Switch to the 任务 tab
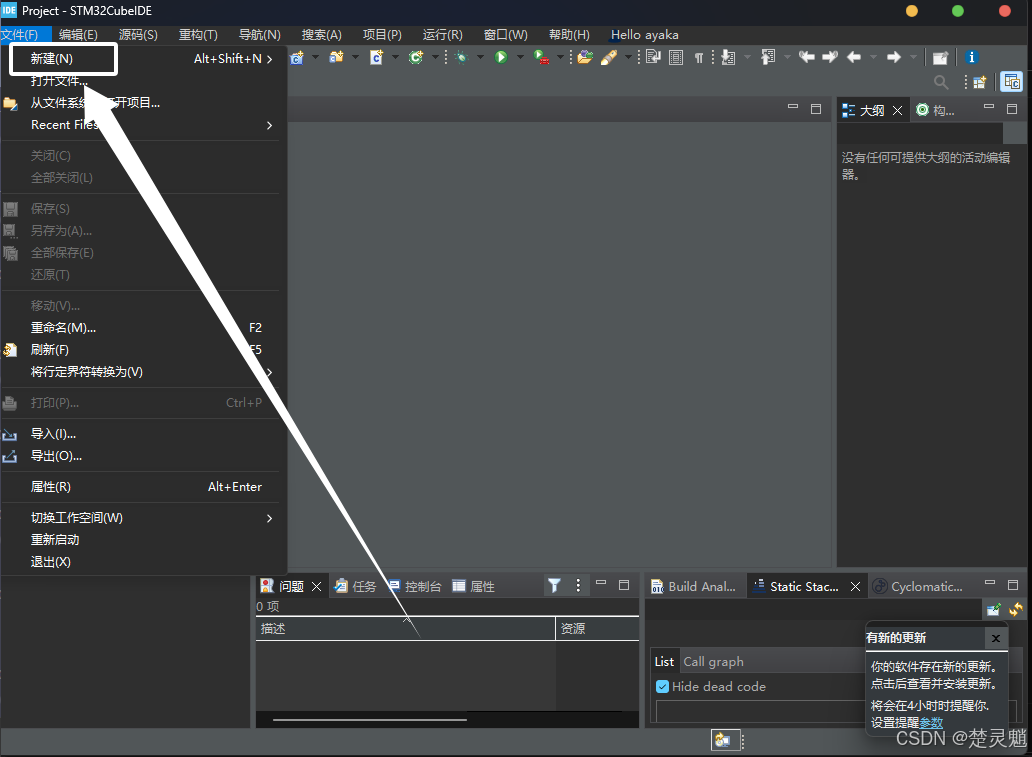The height and width of the screenshot is (757, 1032). [x=355, y=586]
